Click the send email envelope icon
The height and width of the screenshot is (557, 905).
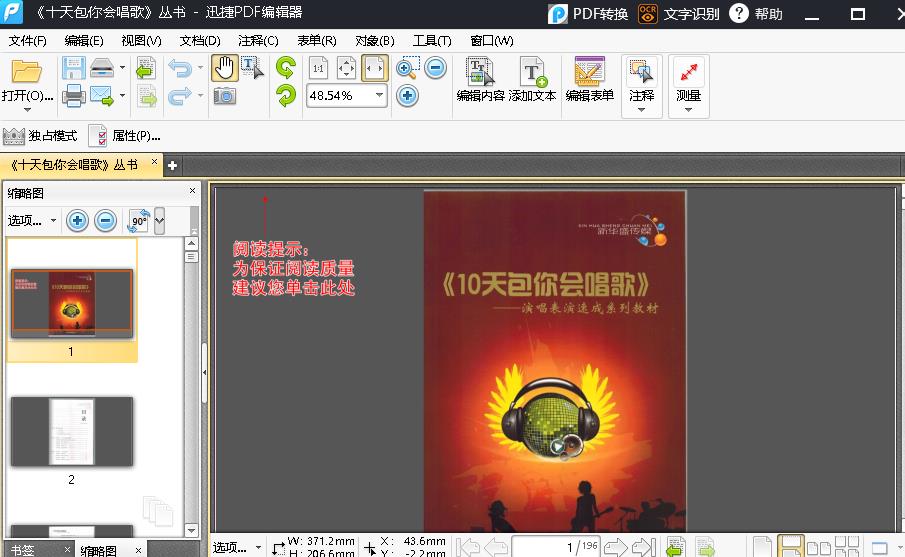[x=102, y=95]
